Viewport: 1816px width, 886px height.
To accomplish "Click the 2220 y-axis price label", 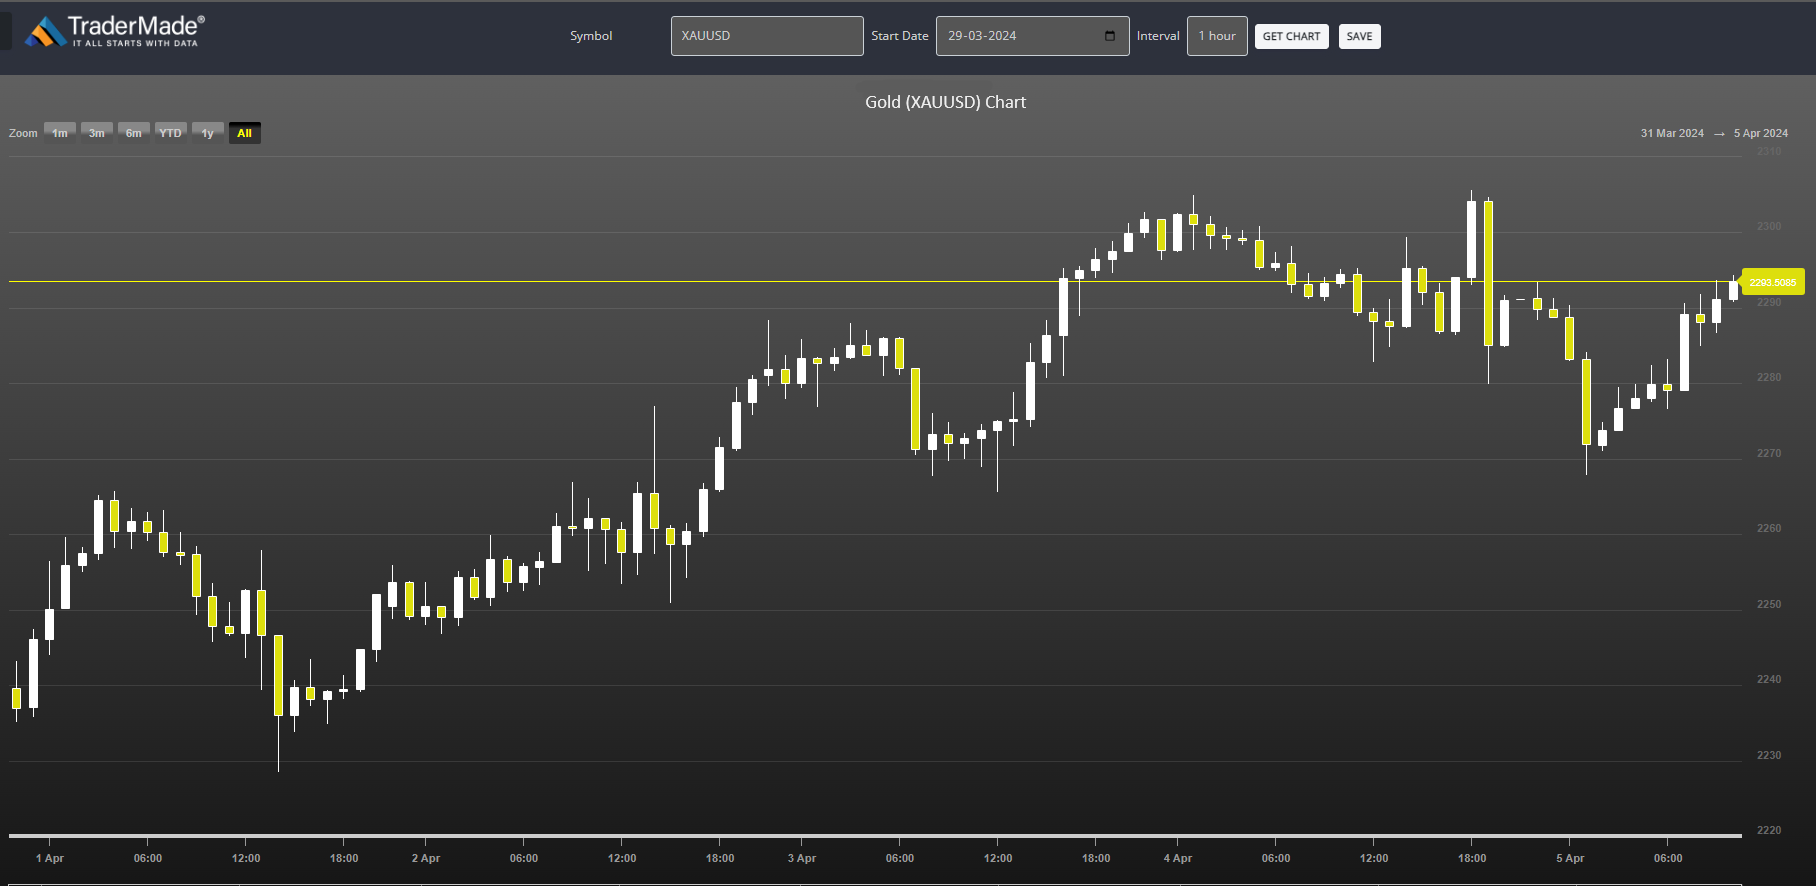I will pos(1769,830).
